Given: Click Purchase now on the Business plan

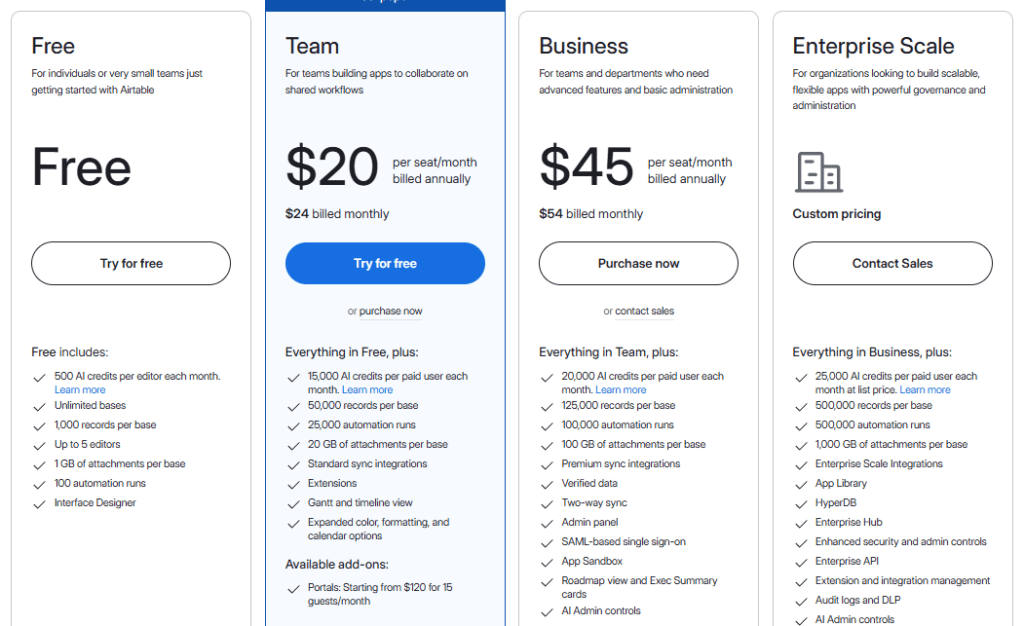Looking at the screenshot, I should pyautogui.click(x=638, y=263).
